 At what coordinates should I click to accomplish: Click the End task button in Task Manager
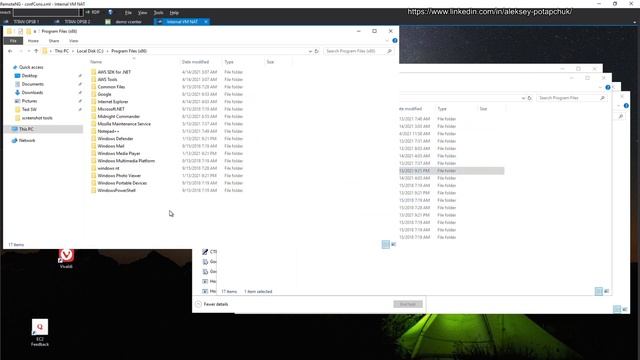pyautogui.click(x=408, y=304)
